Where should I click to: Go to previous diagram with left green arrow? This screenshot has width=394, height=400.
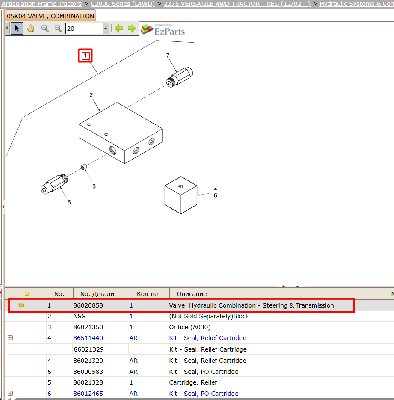(x=119, y=28)
